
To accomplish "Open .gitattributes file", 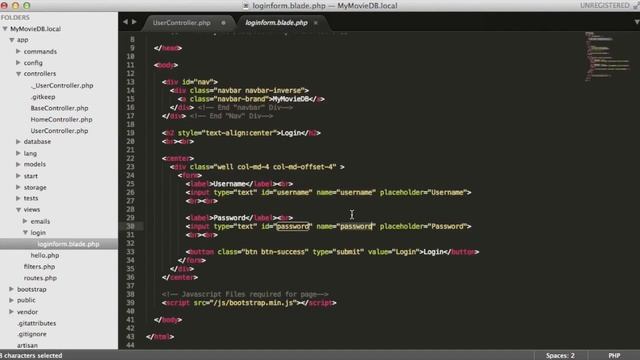I will [x=37, y=323].
